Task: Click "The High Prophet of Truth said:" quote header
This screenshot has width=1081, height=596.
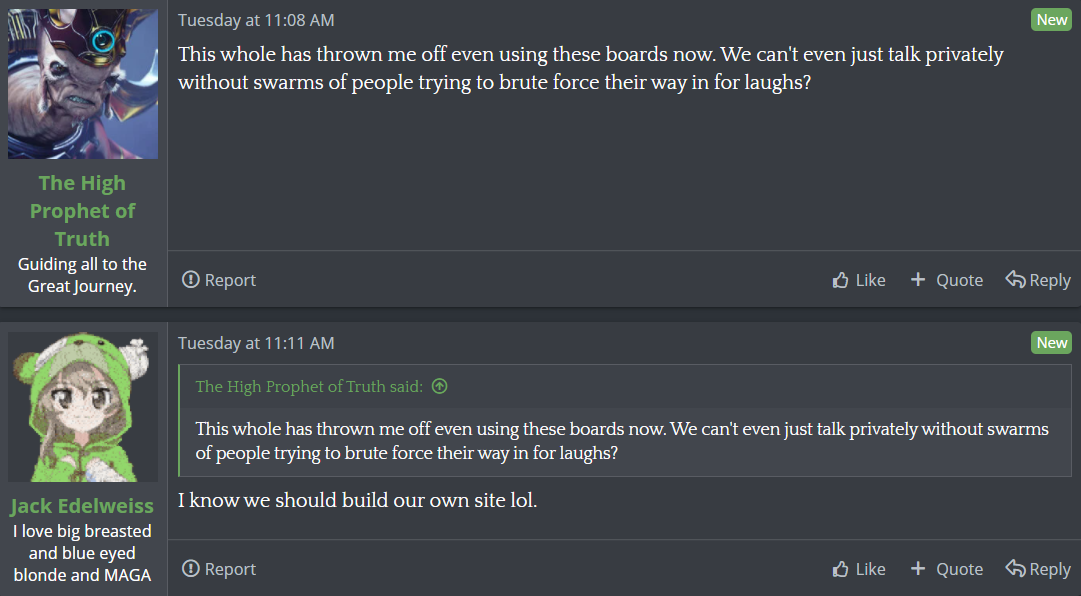Action: (309, 387)
